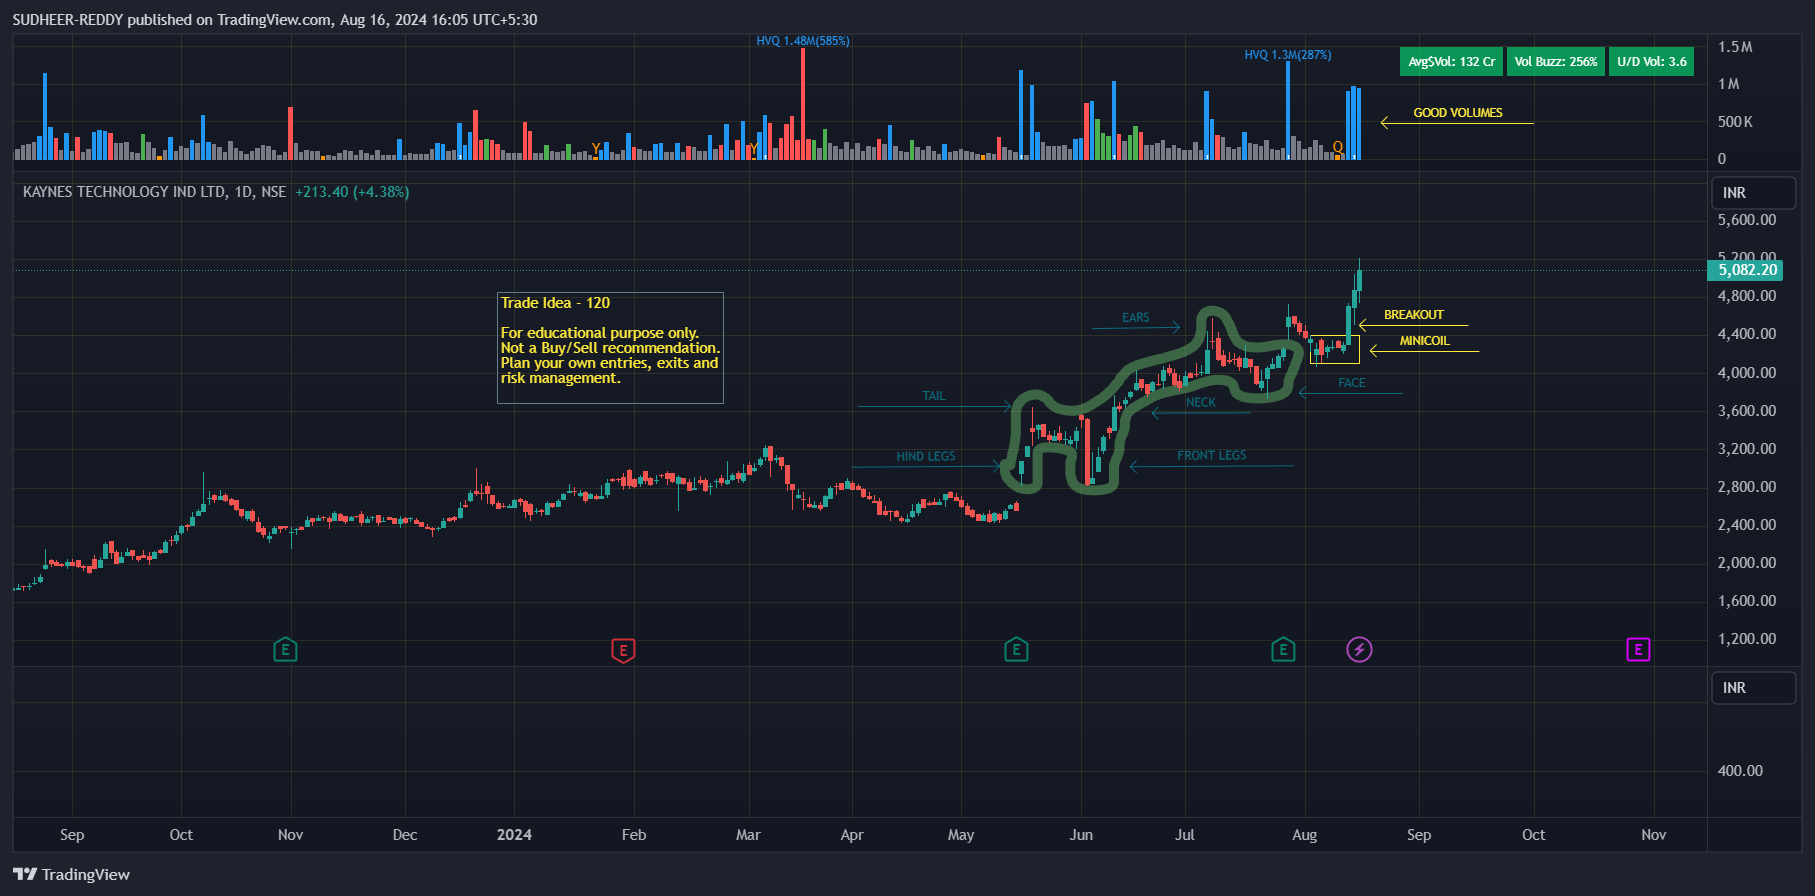The width and height of the screenshot is (1815, 896).
Task: Open the INR currency selector beside the price chart
Action: tap(1754, 193)
